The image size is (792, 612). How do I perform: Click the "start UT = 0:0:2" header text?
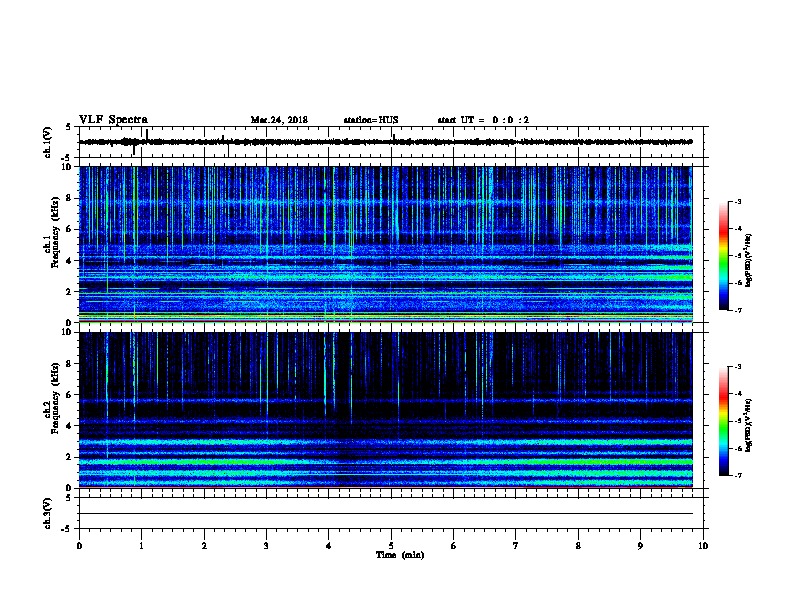click(483, 120)
